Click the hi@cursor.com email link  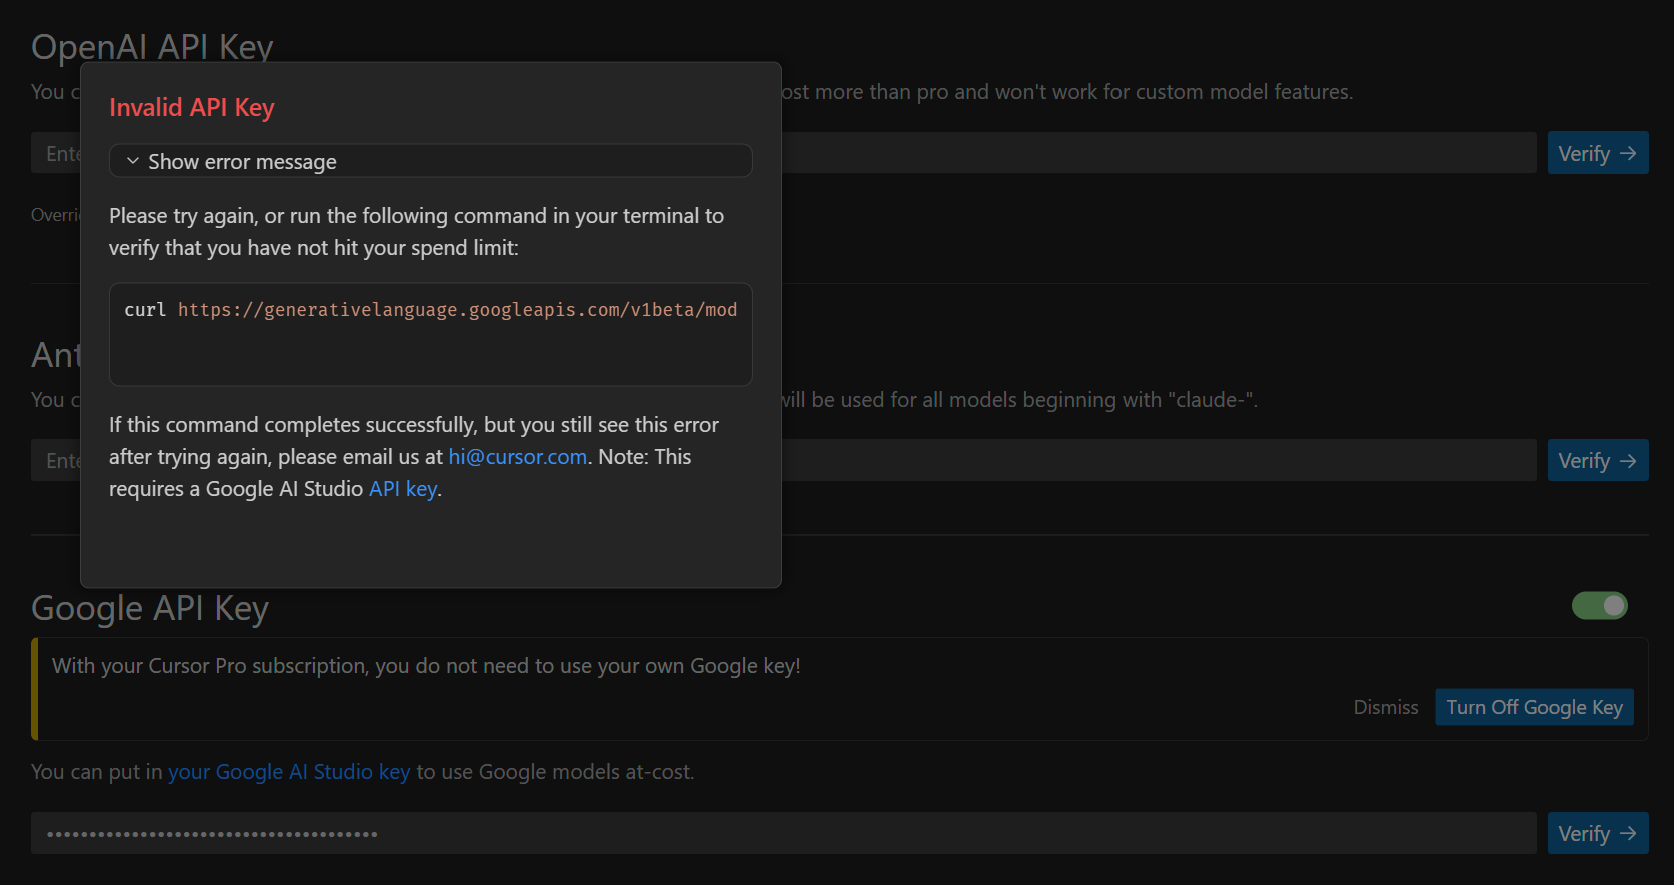[517, 457]
